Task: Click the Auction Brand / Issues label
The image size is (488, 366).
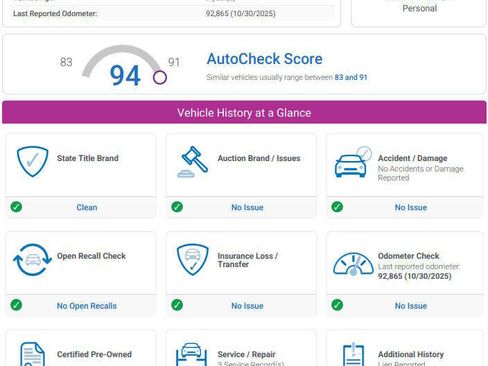Action: [x=259, y=158]
